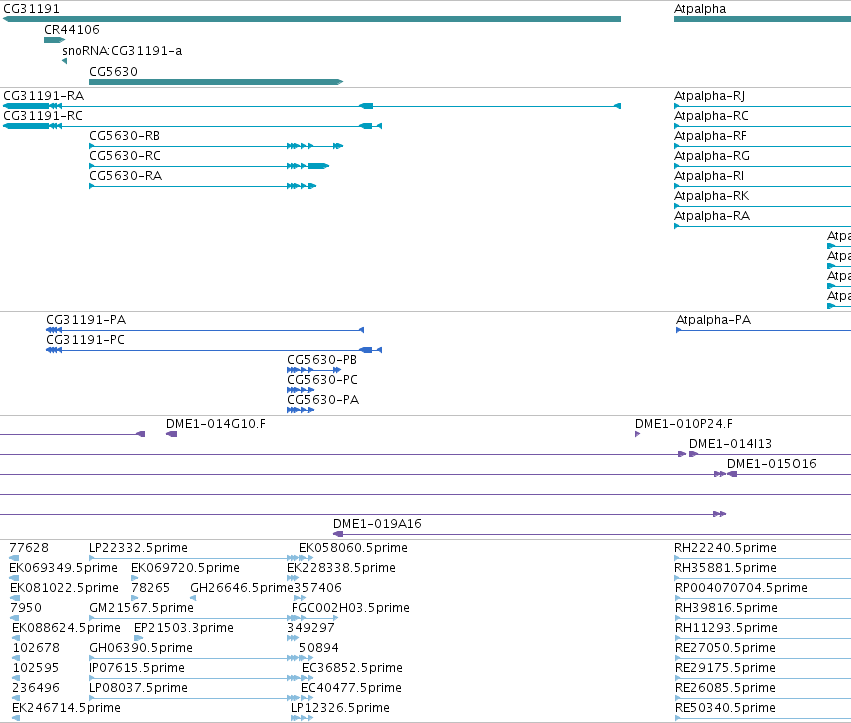
Task: Click EST EK081022.5prime
Action: pos(64,588)
